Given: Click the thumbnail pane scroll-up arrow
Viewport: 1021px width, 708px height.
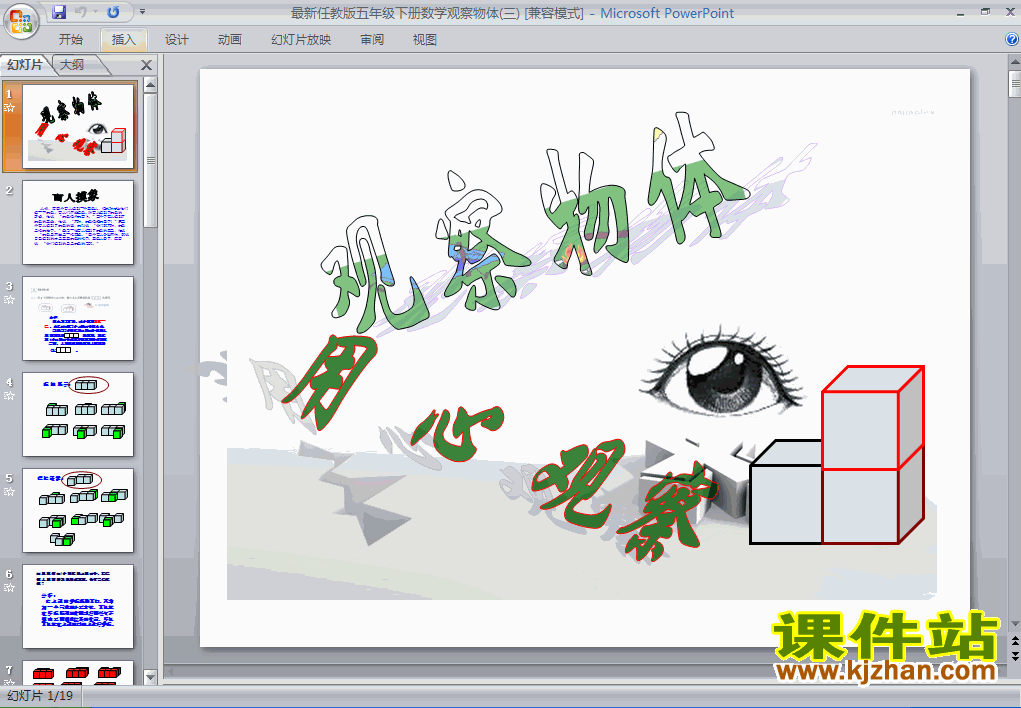Looking at the screenshot, I should click(150, 85).
